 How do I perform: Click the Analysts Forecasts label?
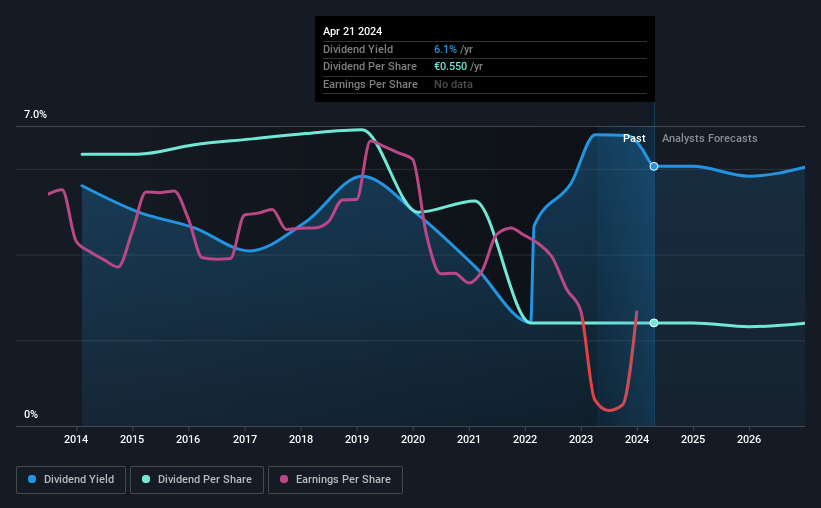pos(709,138)
